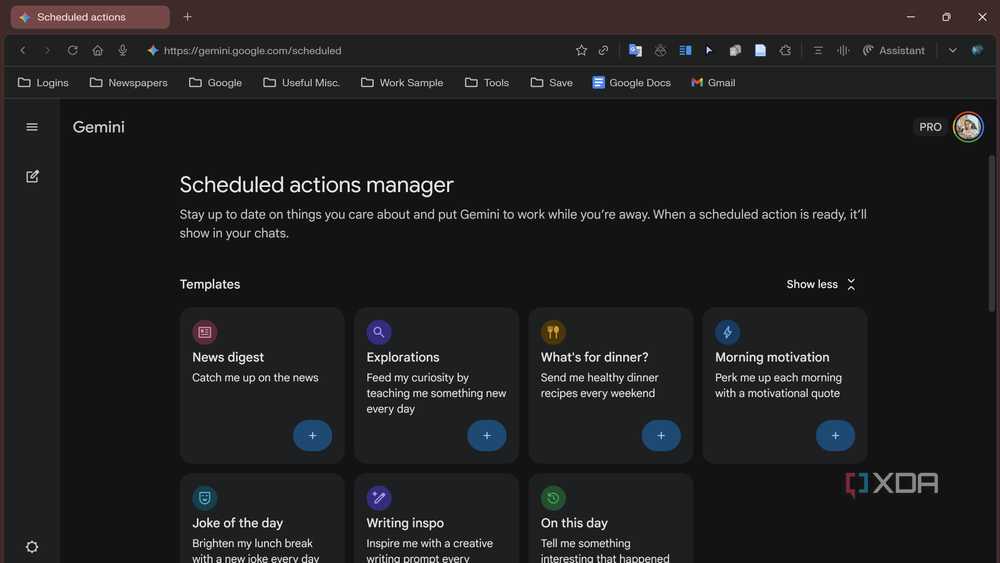Screen dimensions: 1000x563
Task: Open the document extension icon
Action: (x=760, y=50)
